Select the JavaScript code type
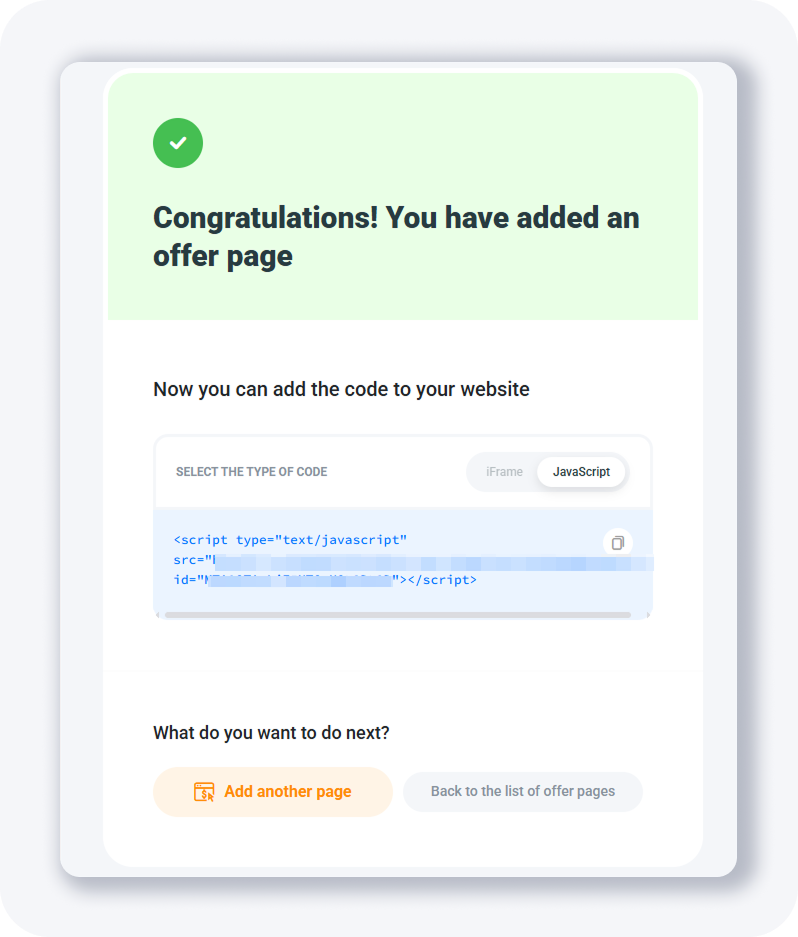The image size is (798, 937). pos(581,472)
